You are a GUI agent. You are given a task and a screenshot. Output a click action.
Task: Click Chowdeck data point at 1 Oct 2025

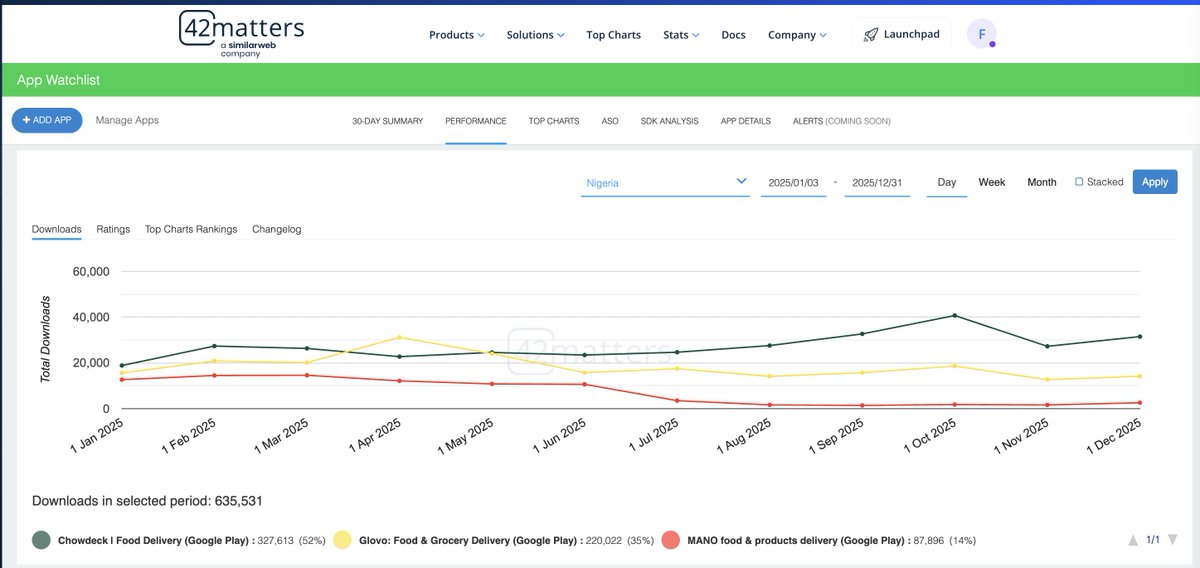(x=955, y=316)
